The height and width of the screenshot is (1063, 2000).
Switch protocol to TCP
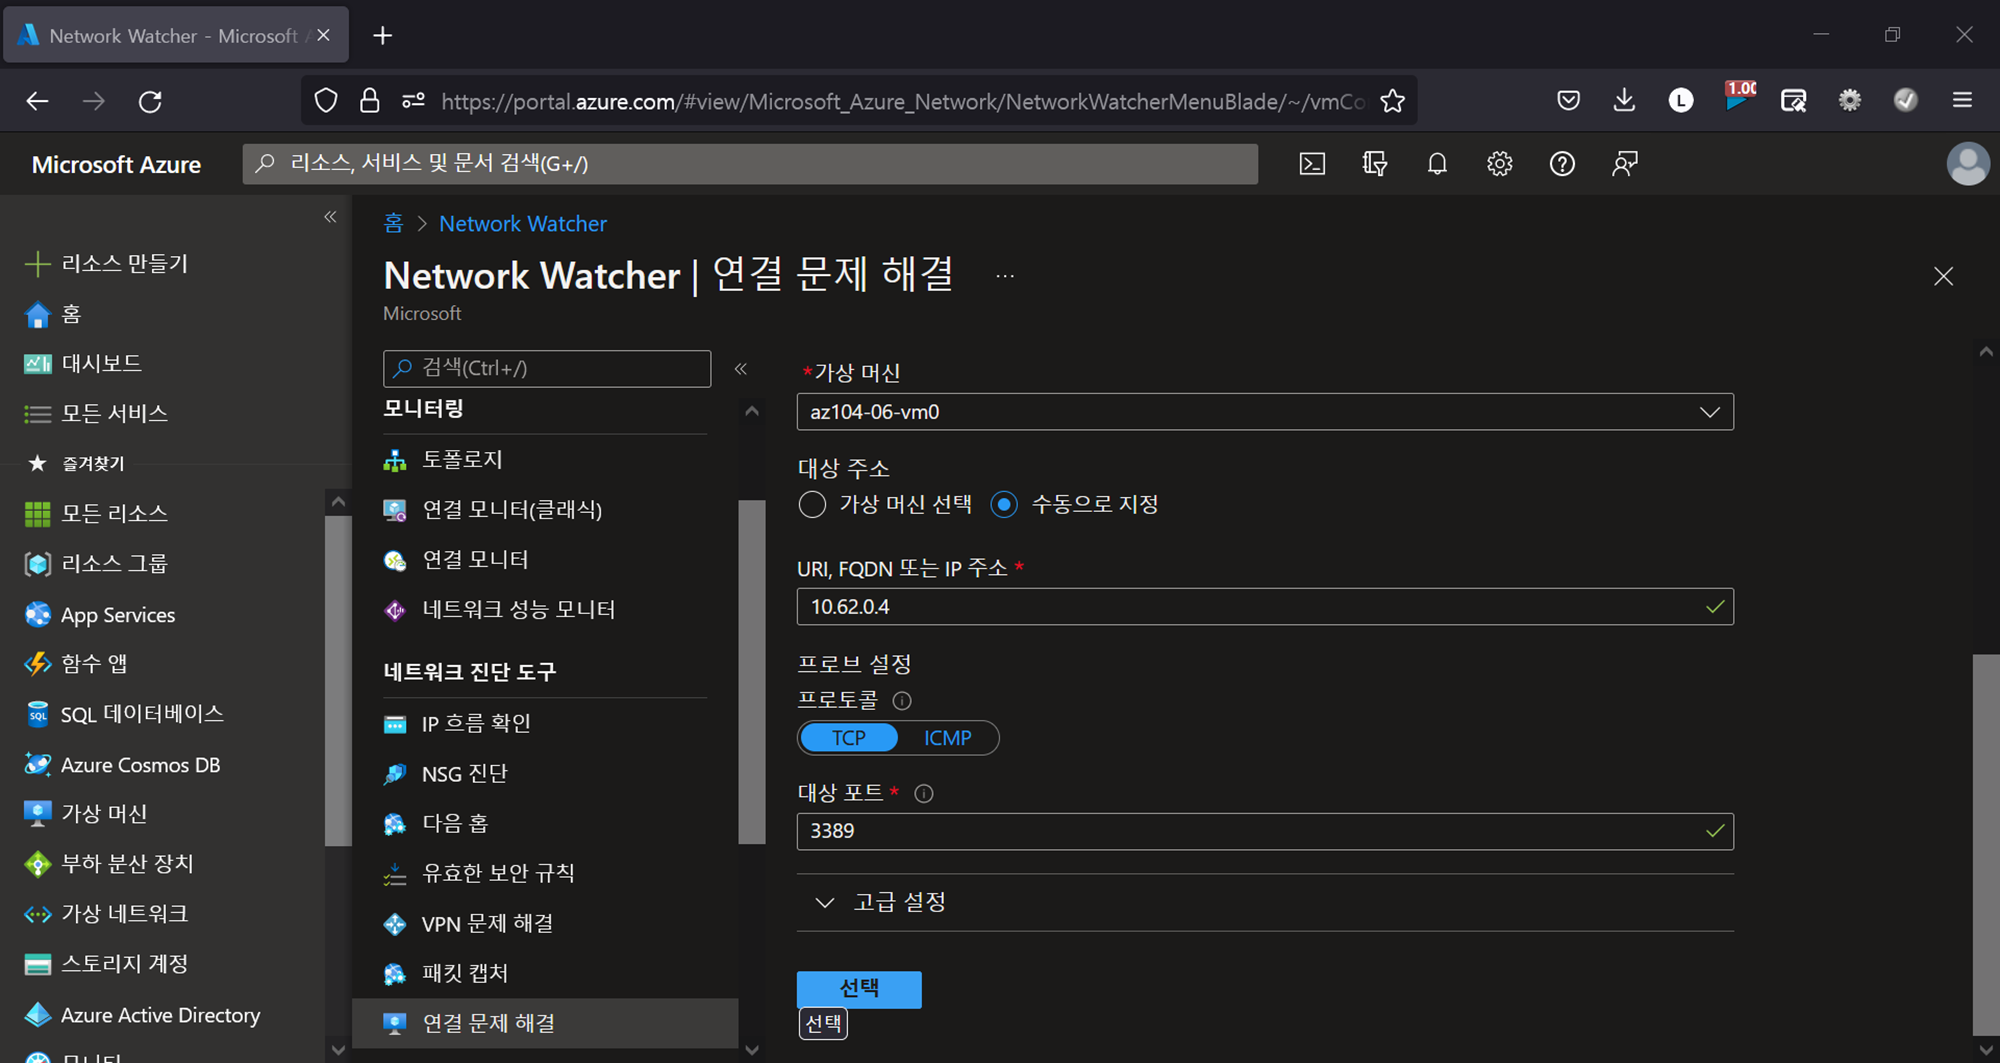pyautogui.click(x=849, y=738)
